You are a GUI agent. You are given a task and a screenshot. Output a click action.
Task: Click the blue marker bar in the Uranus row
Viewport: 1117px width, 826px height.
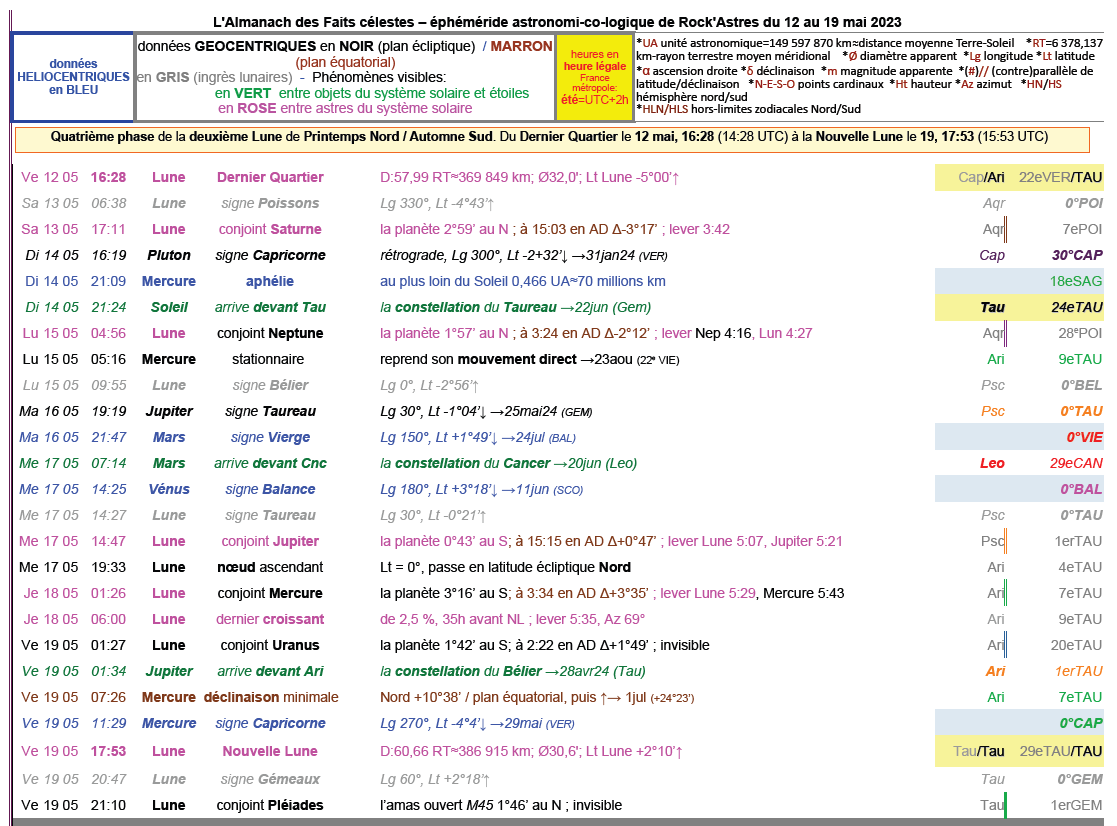(x=1005, y=646)
